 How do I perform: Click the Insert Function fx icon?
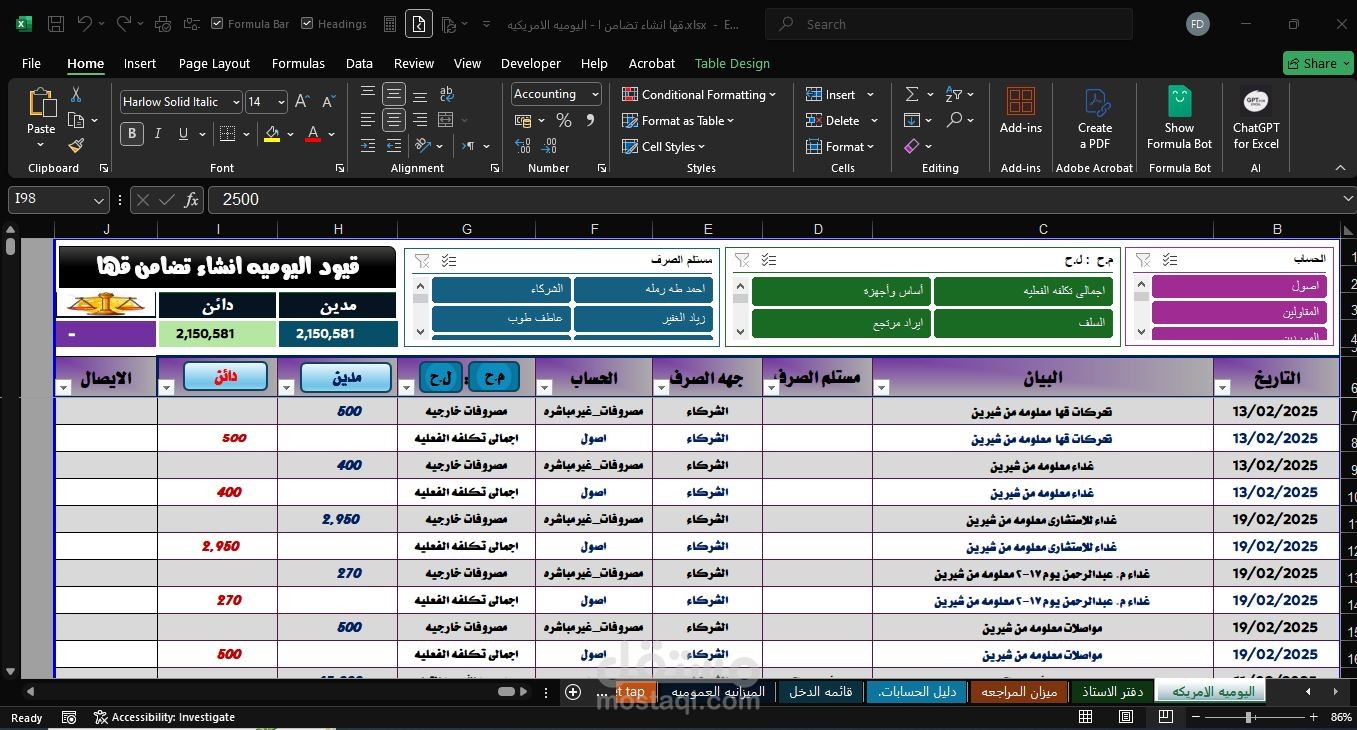coord(192,200)
